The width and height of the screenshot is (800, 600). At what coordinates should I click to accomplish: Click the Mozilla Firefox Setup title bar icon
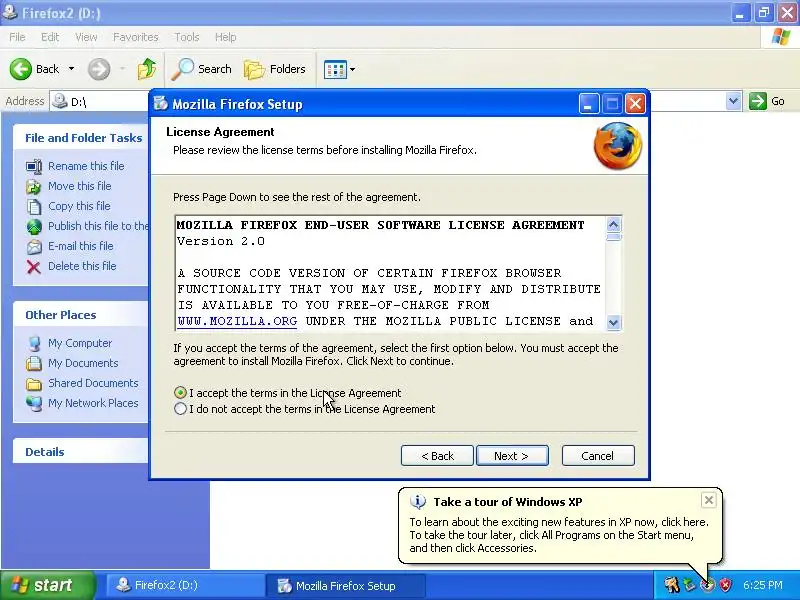[x=161, y=104]
